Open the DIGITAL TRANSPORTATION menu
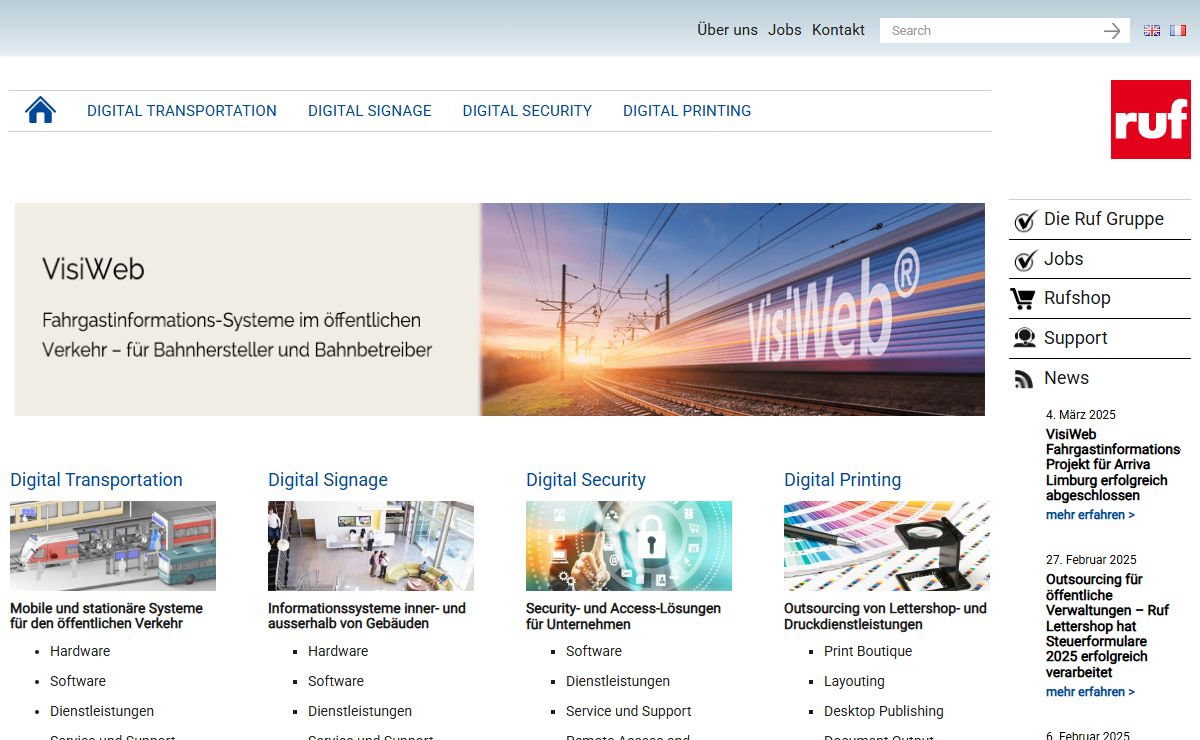 tap(182, 111)
